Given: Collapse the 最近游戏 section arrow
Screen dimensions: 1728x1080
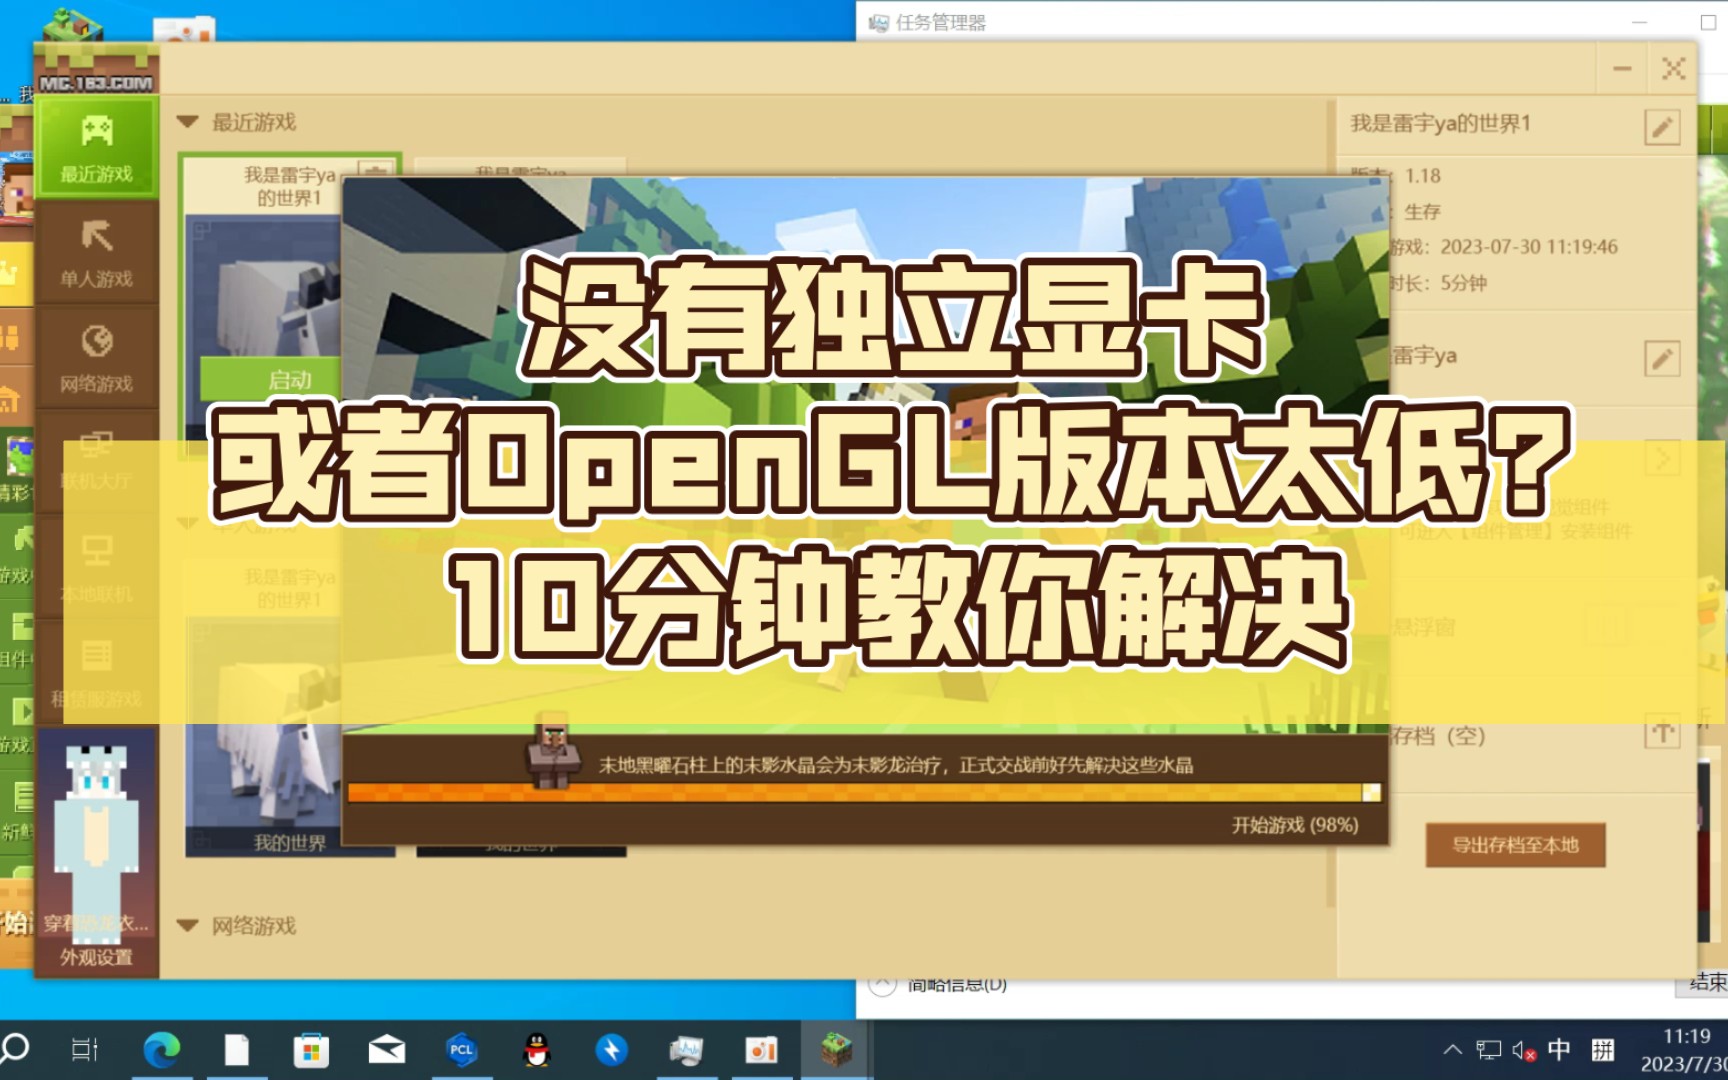Looking at the screenshot, I should (x=187, y=122).
